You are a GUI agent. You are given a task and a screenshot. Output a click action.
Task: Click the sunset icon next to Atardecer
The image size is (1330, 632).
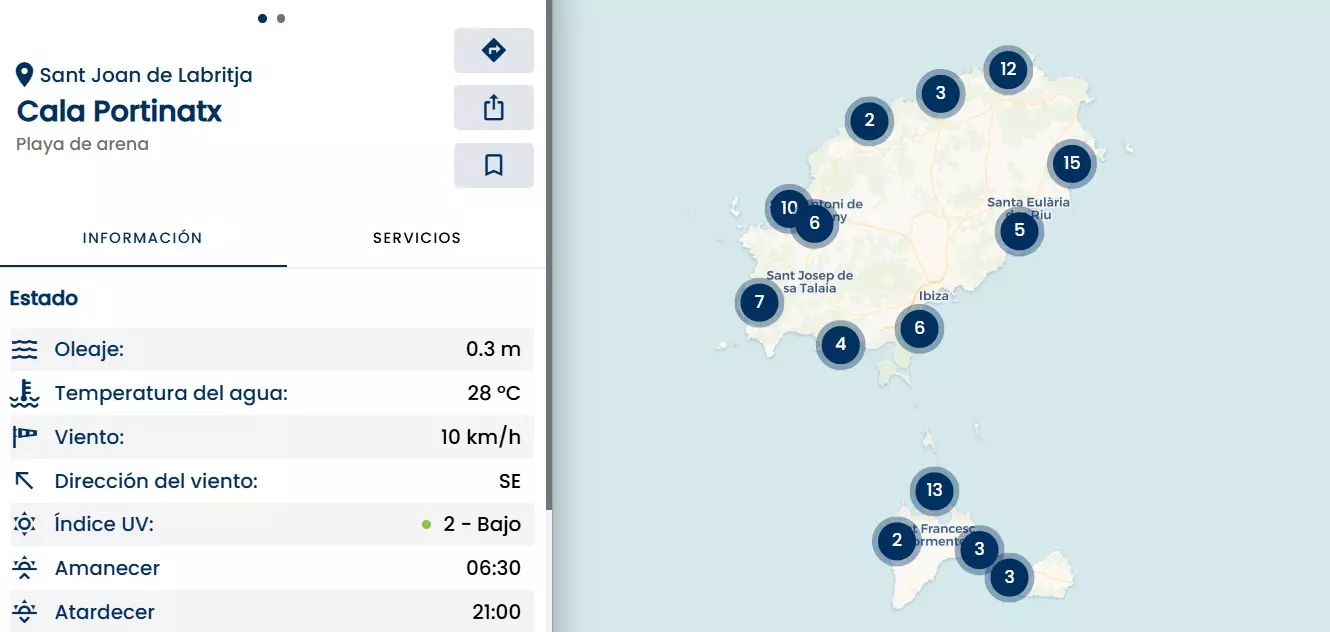pos(25,612)
